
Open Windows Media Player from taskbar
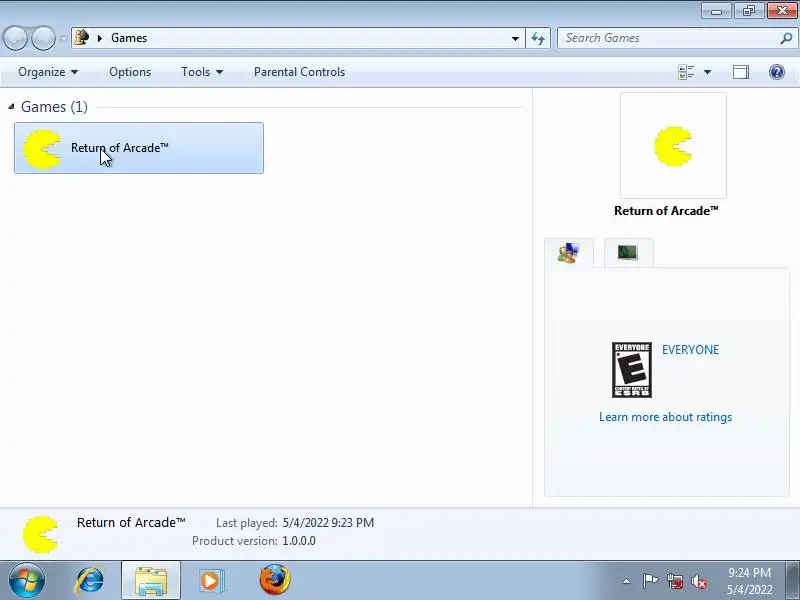211,581
